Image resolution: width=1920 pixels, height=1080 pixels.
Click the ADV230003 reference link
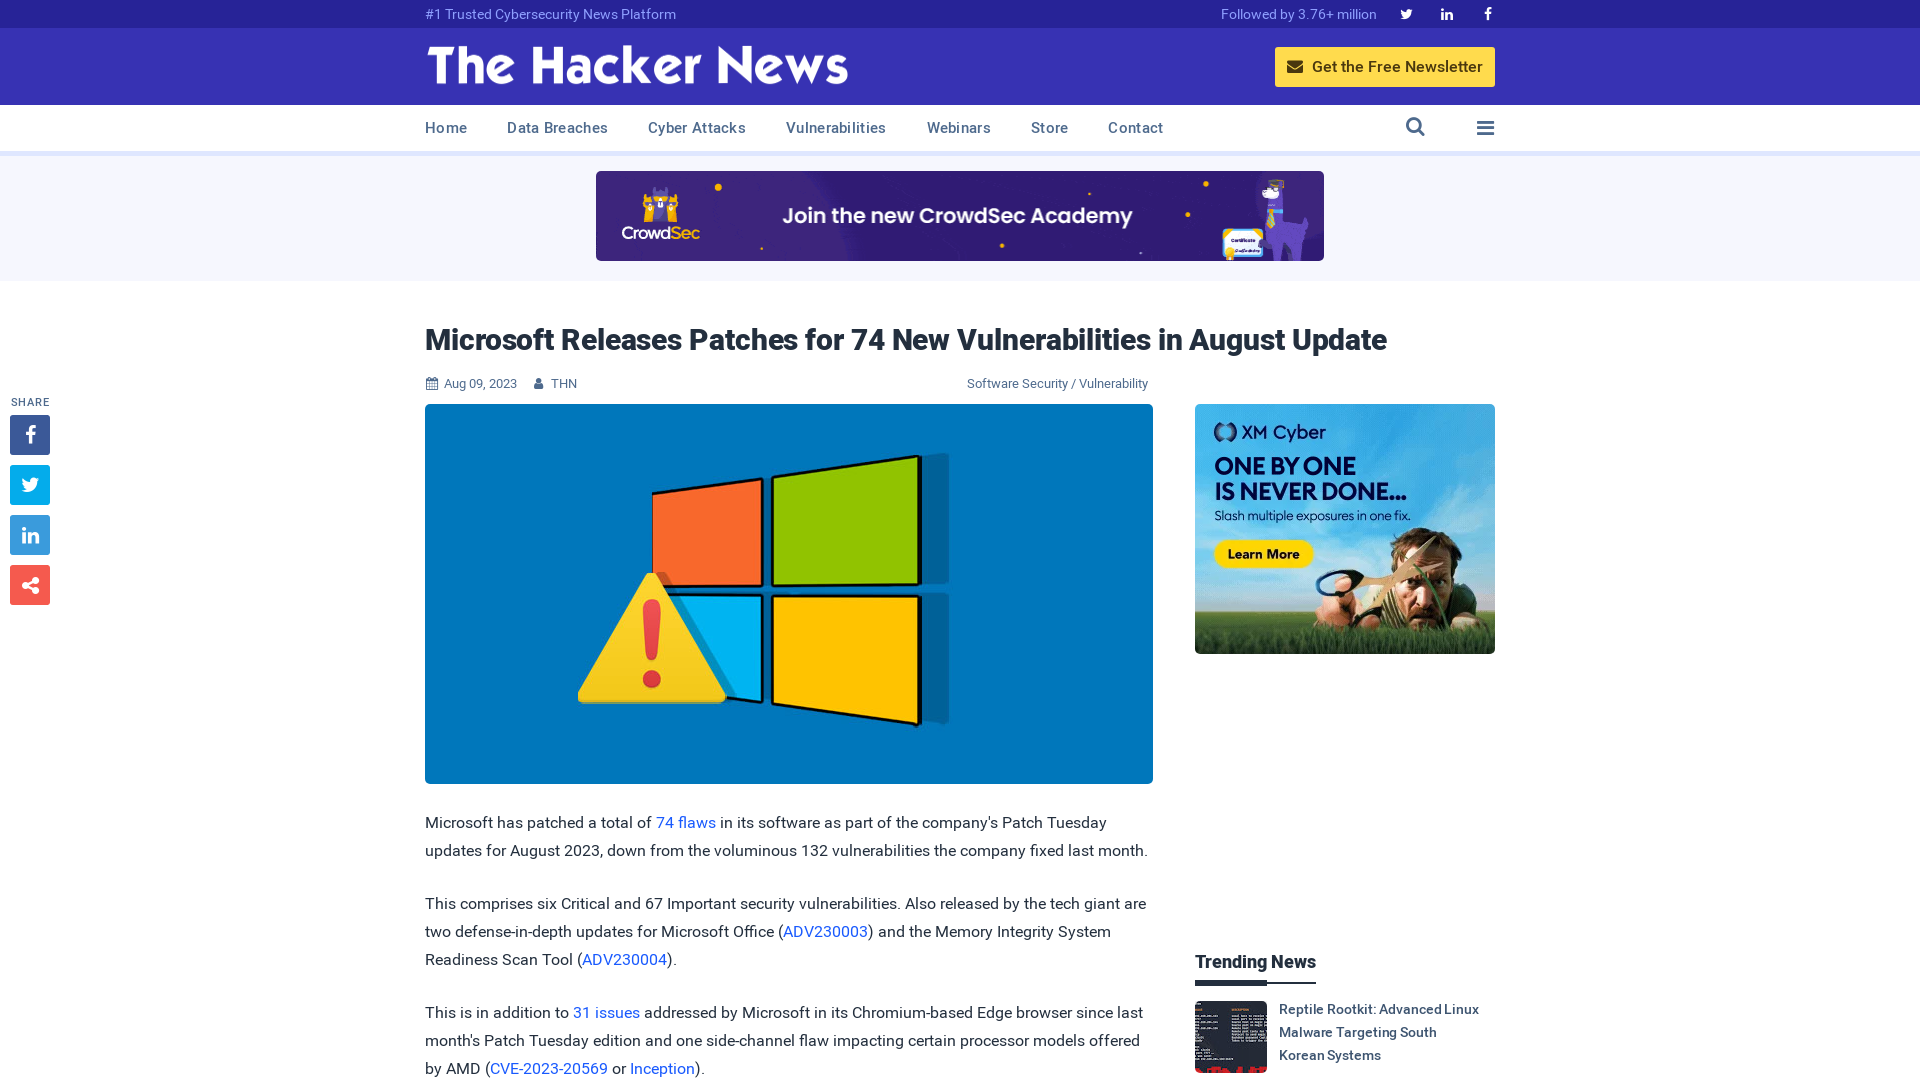pyautogui.click(x=825, y=931)
